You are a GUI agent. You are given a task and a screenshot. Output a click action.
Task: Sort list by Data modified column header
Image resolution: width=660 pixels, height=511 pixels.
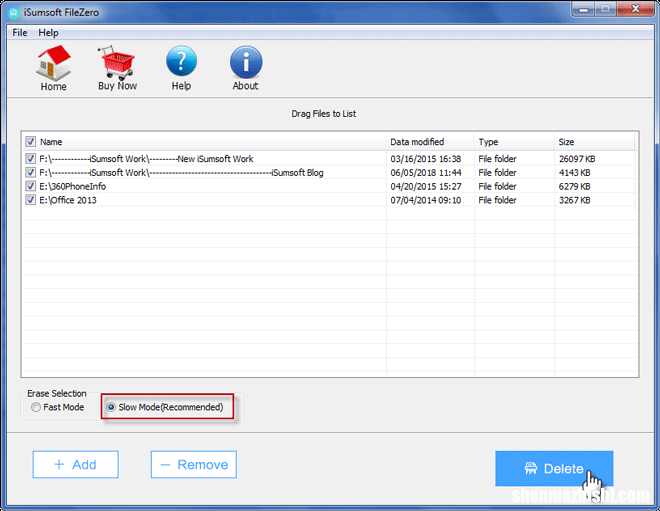[417, 142]
